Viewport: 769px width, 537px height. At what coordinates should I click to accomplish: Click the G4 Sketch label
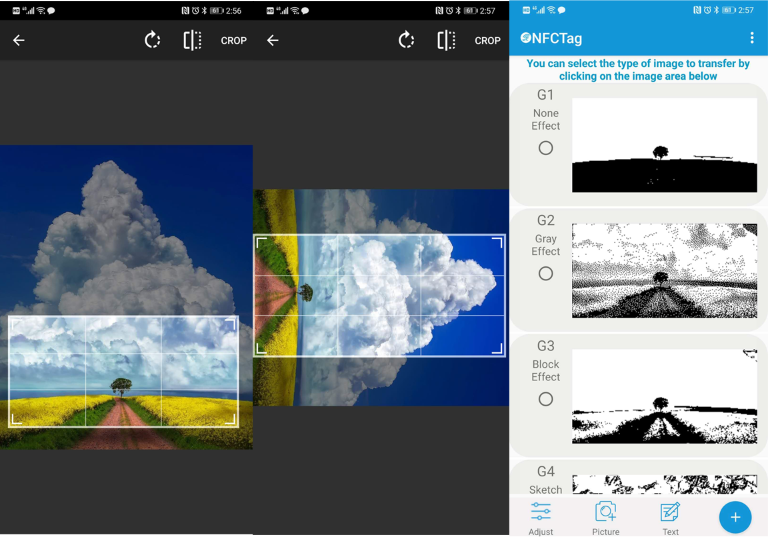pyautogui.click(x=545, y=481)
